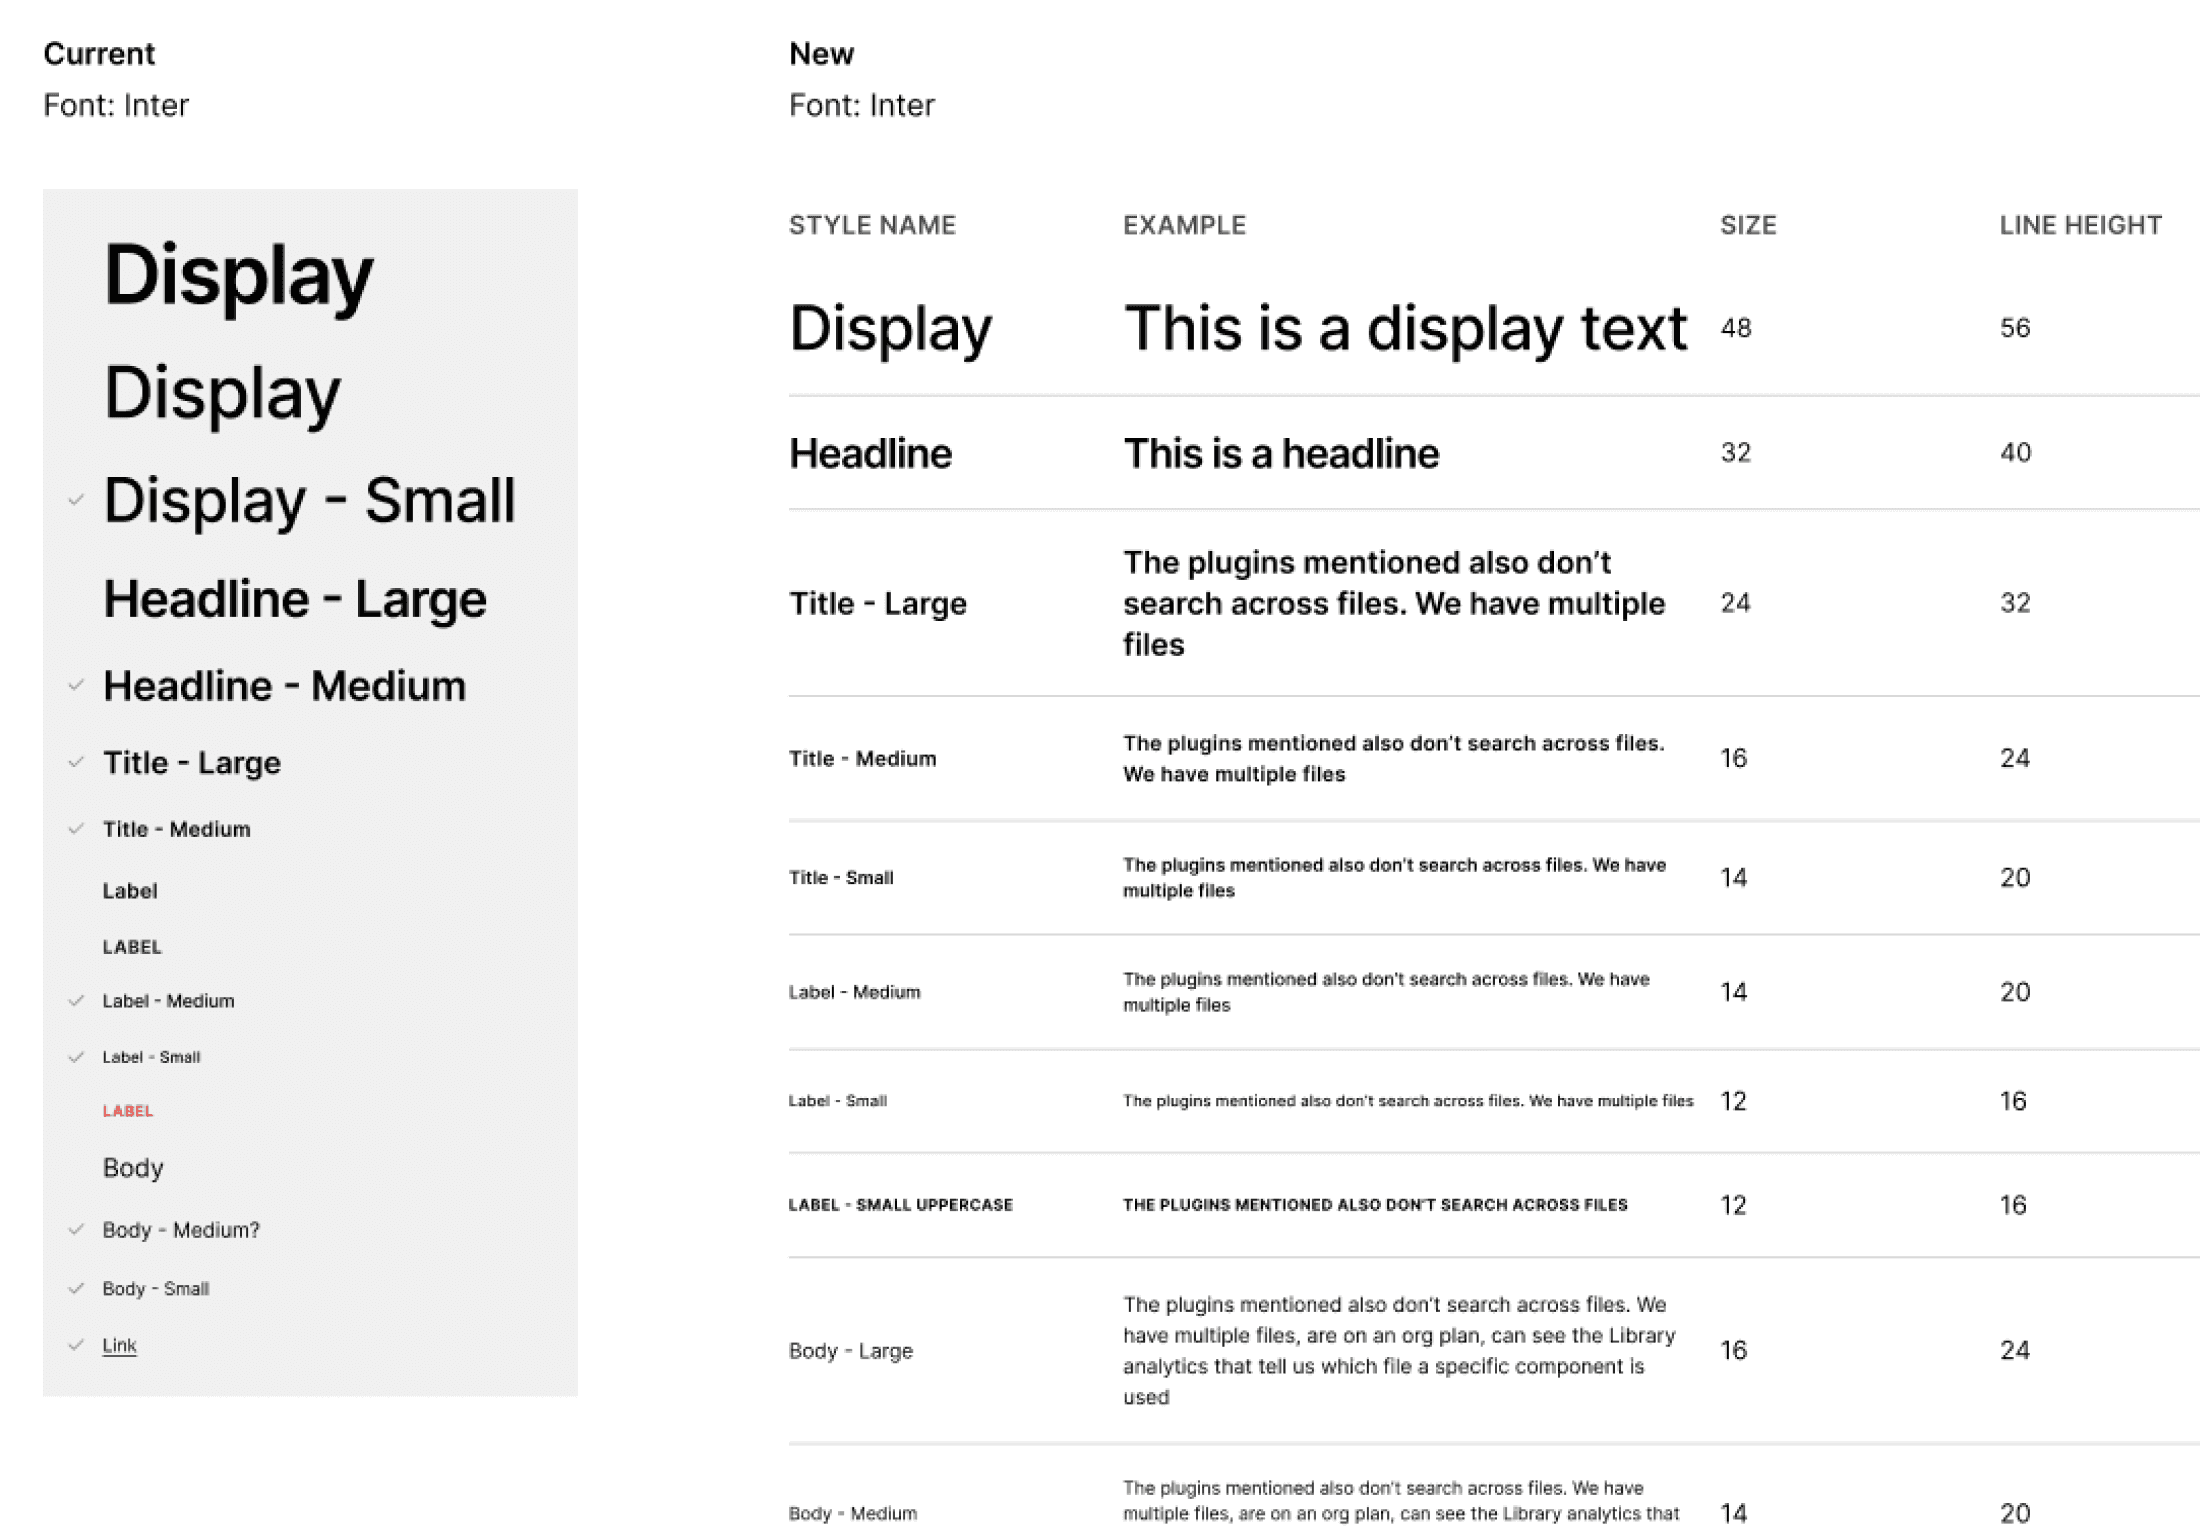Click the checkmark beside Label - Small
The width and height of the screenshot is (2200, 1528).
[x=76, y=1056]
